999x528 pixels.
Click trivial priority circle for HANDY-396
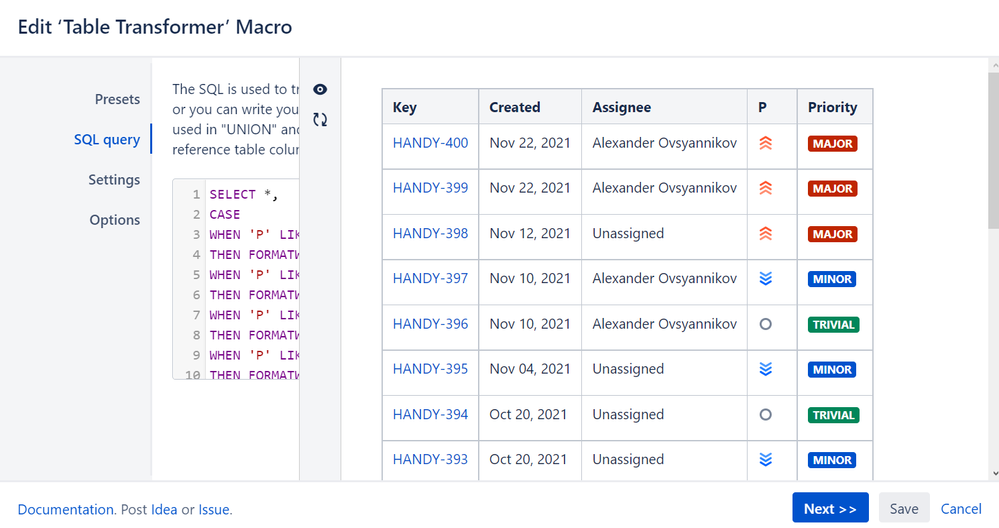766,324
